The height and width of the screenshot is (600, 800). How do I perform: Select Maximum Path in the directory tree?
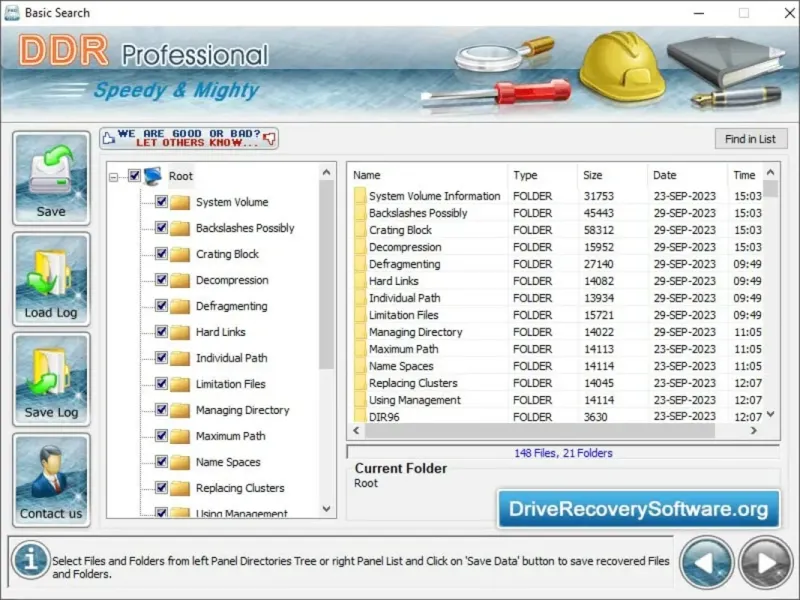point(231,436)
